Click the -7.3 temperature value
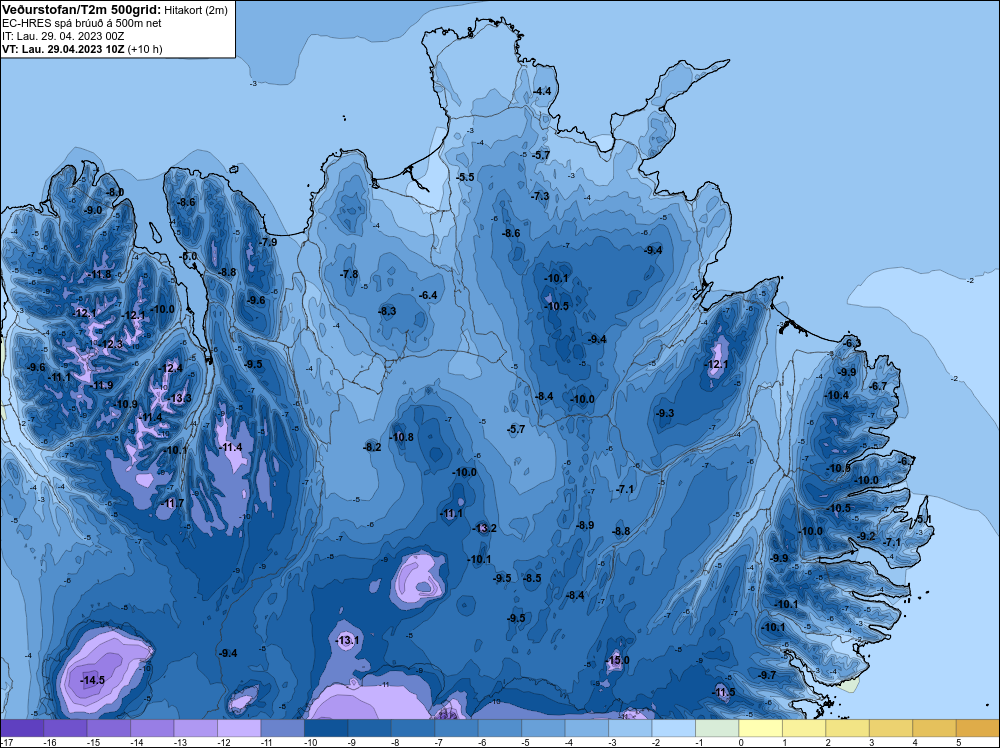This screenshot has height=748, width=1000. [x=540, y=196]
